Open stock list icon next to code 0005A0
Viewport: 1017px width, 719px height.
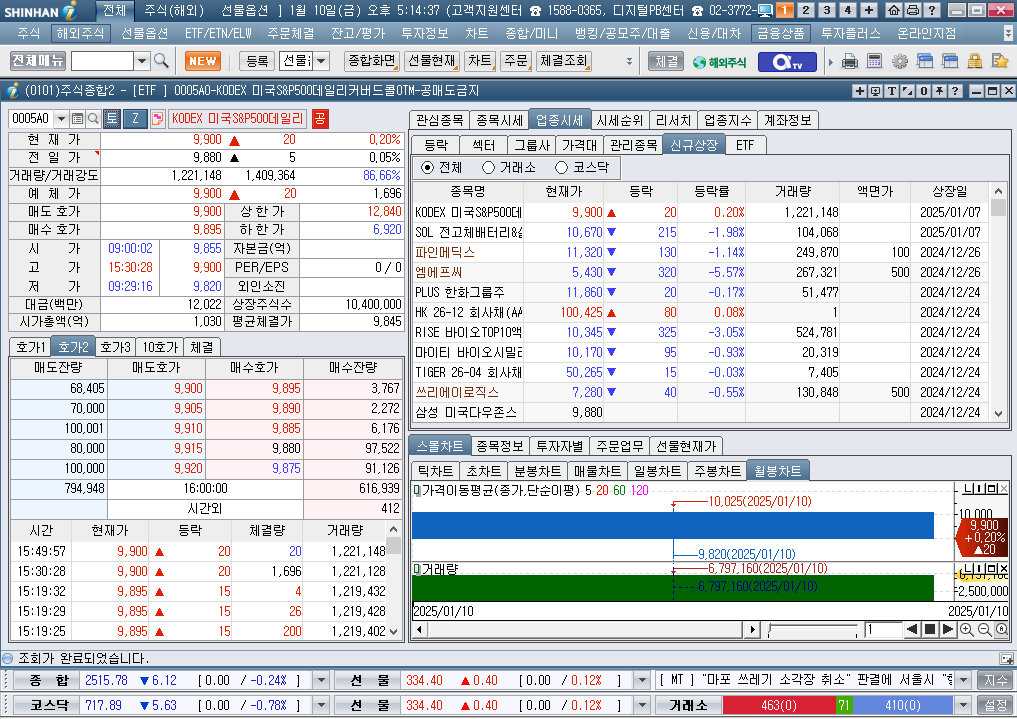78,119
